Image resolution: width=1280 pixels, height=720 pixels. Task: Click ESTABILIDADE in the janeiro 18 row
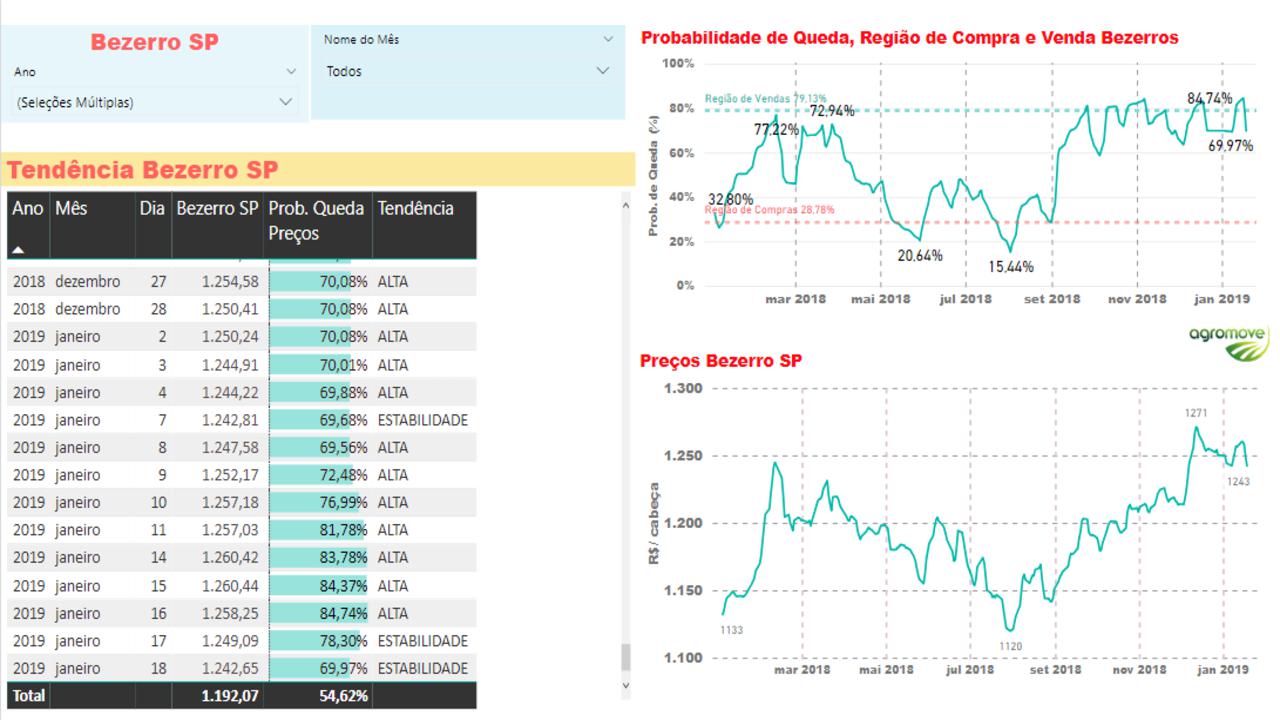point(423,668)
